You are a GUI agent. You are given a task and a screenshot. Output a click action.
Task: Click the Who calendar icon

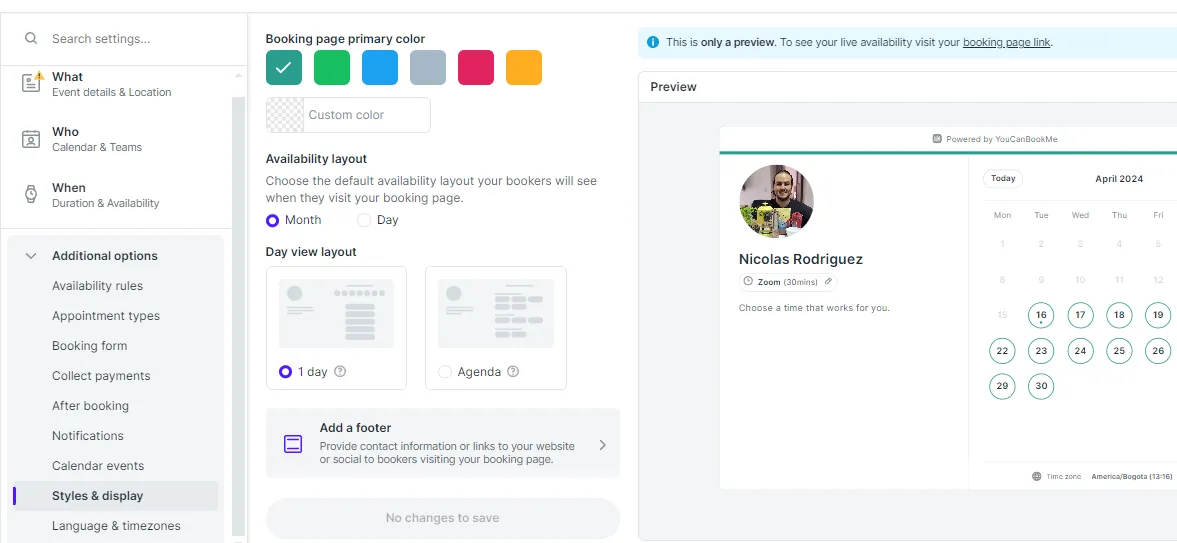coord(31,139)
